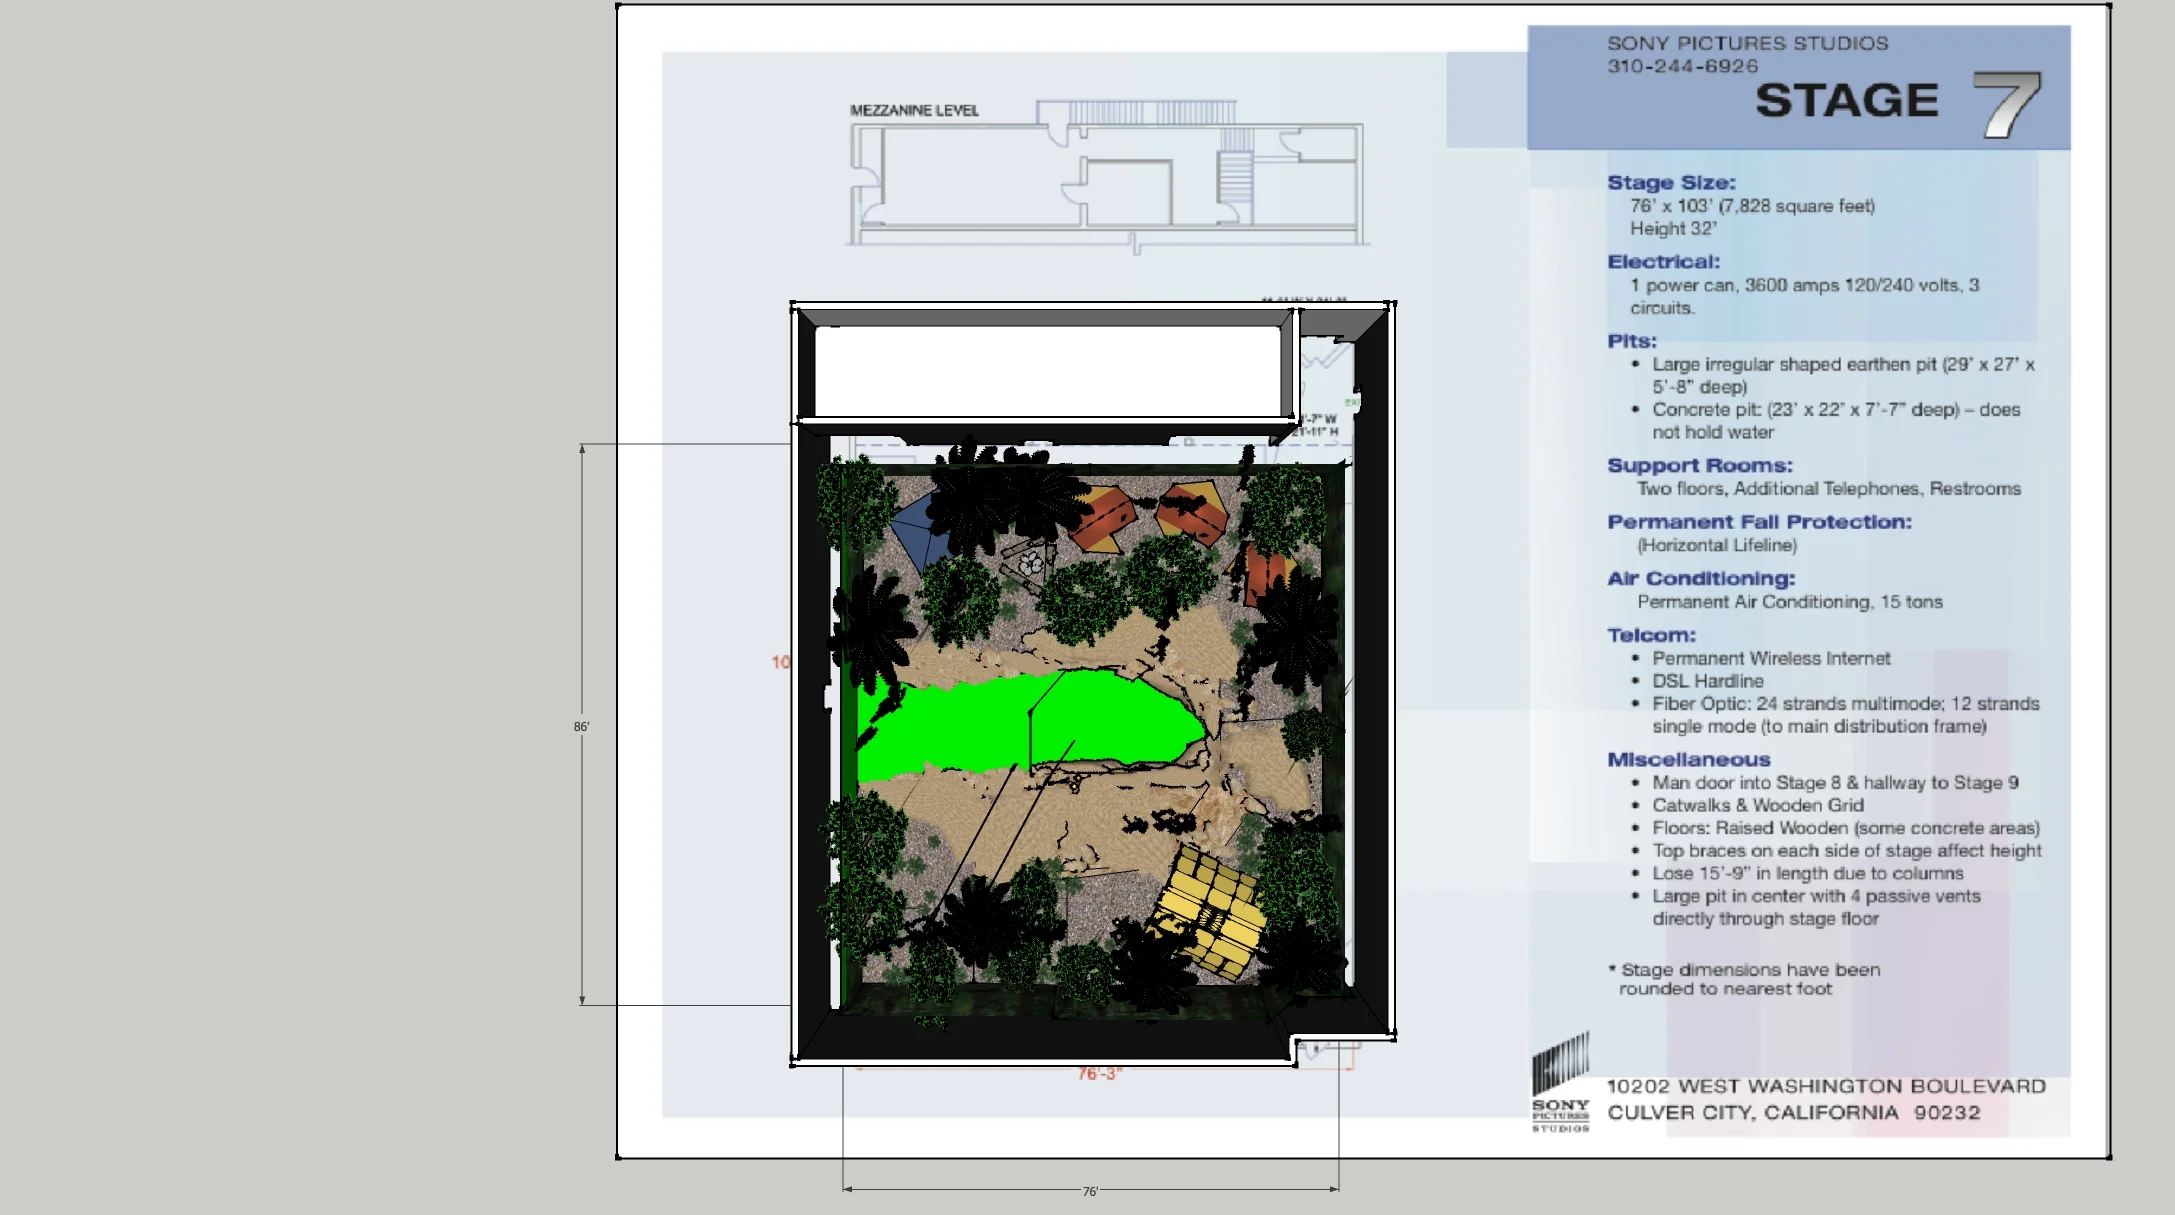Select the "Permanent Wireless Internet" bullet
The image size is (2175, 1215).
(1771, 658)
